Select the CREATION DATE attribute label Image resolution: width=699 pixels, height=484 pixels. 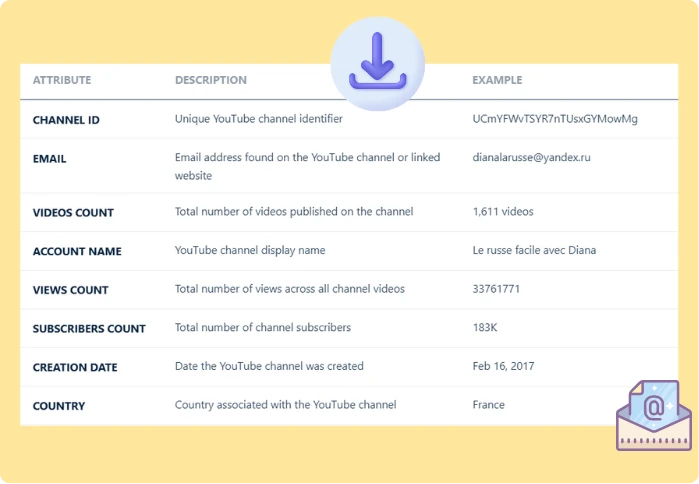coord(75,367)
